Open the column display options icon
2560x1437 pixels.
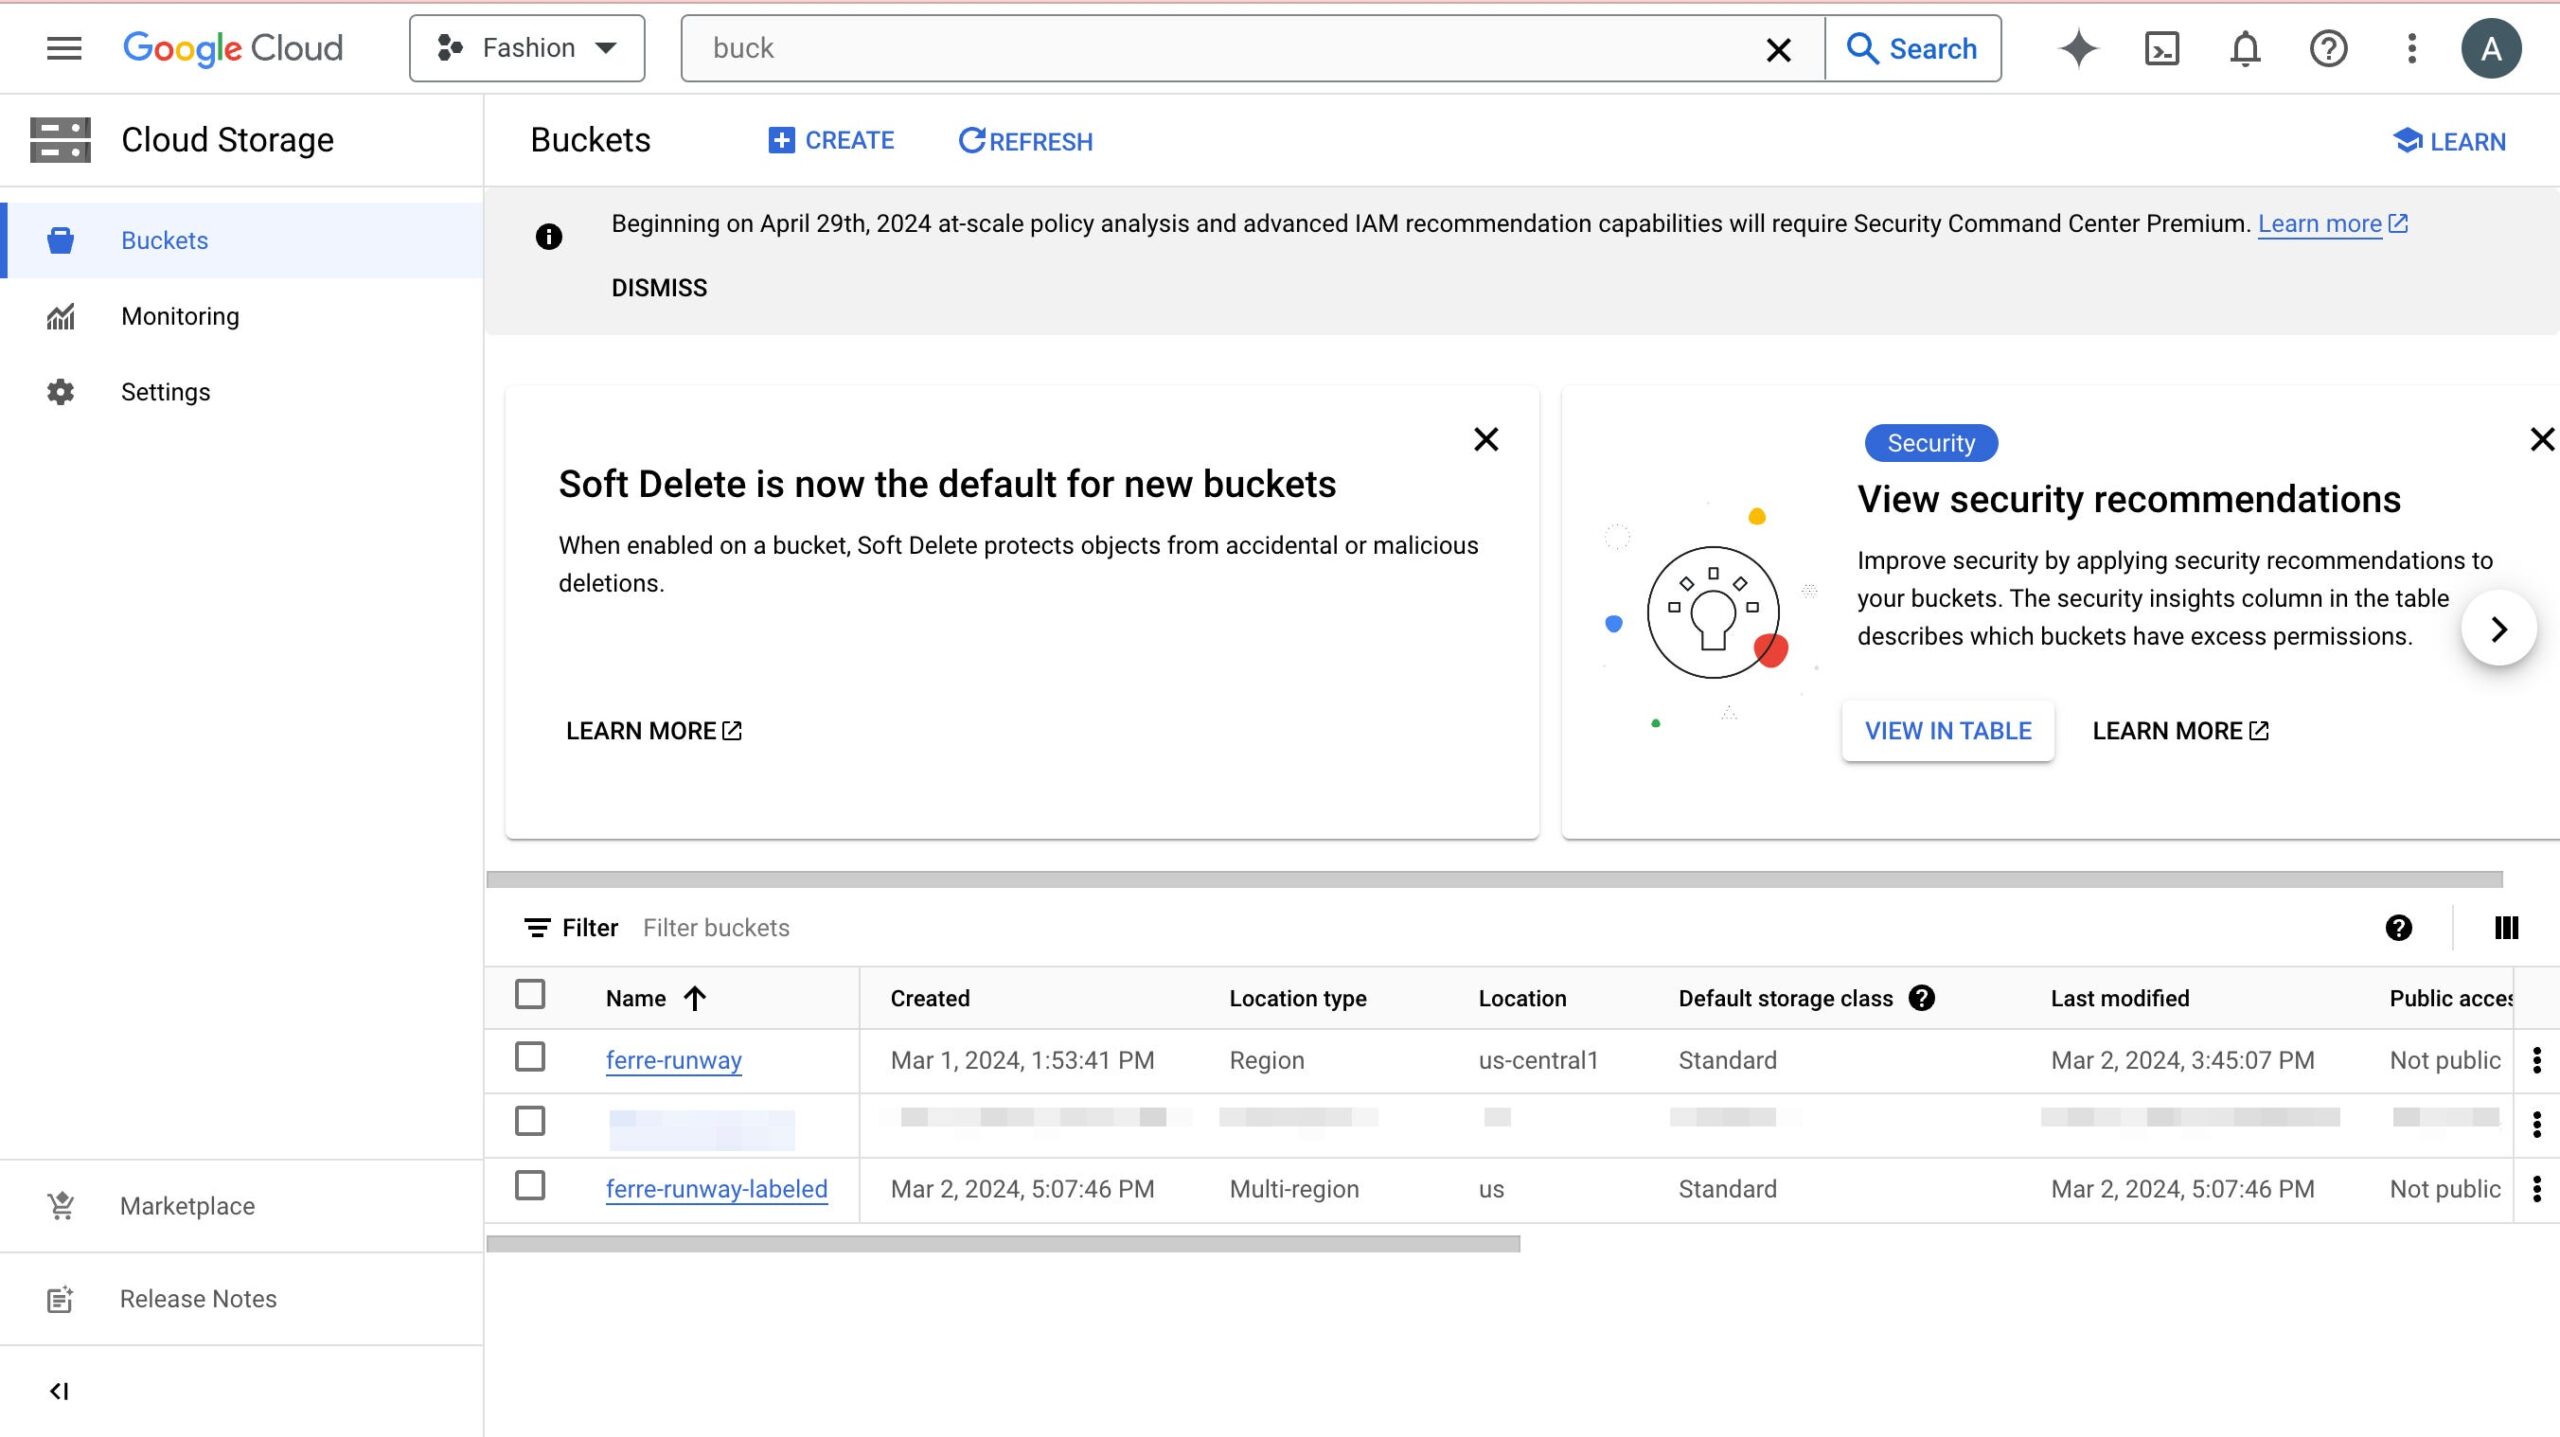2506,928
